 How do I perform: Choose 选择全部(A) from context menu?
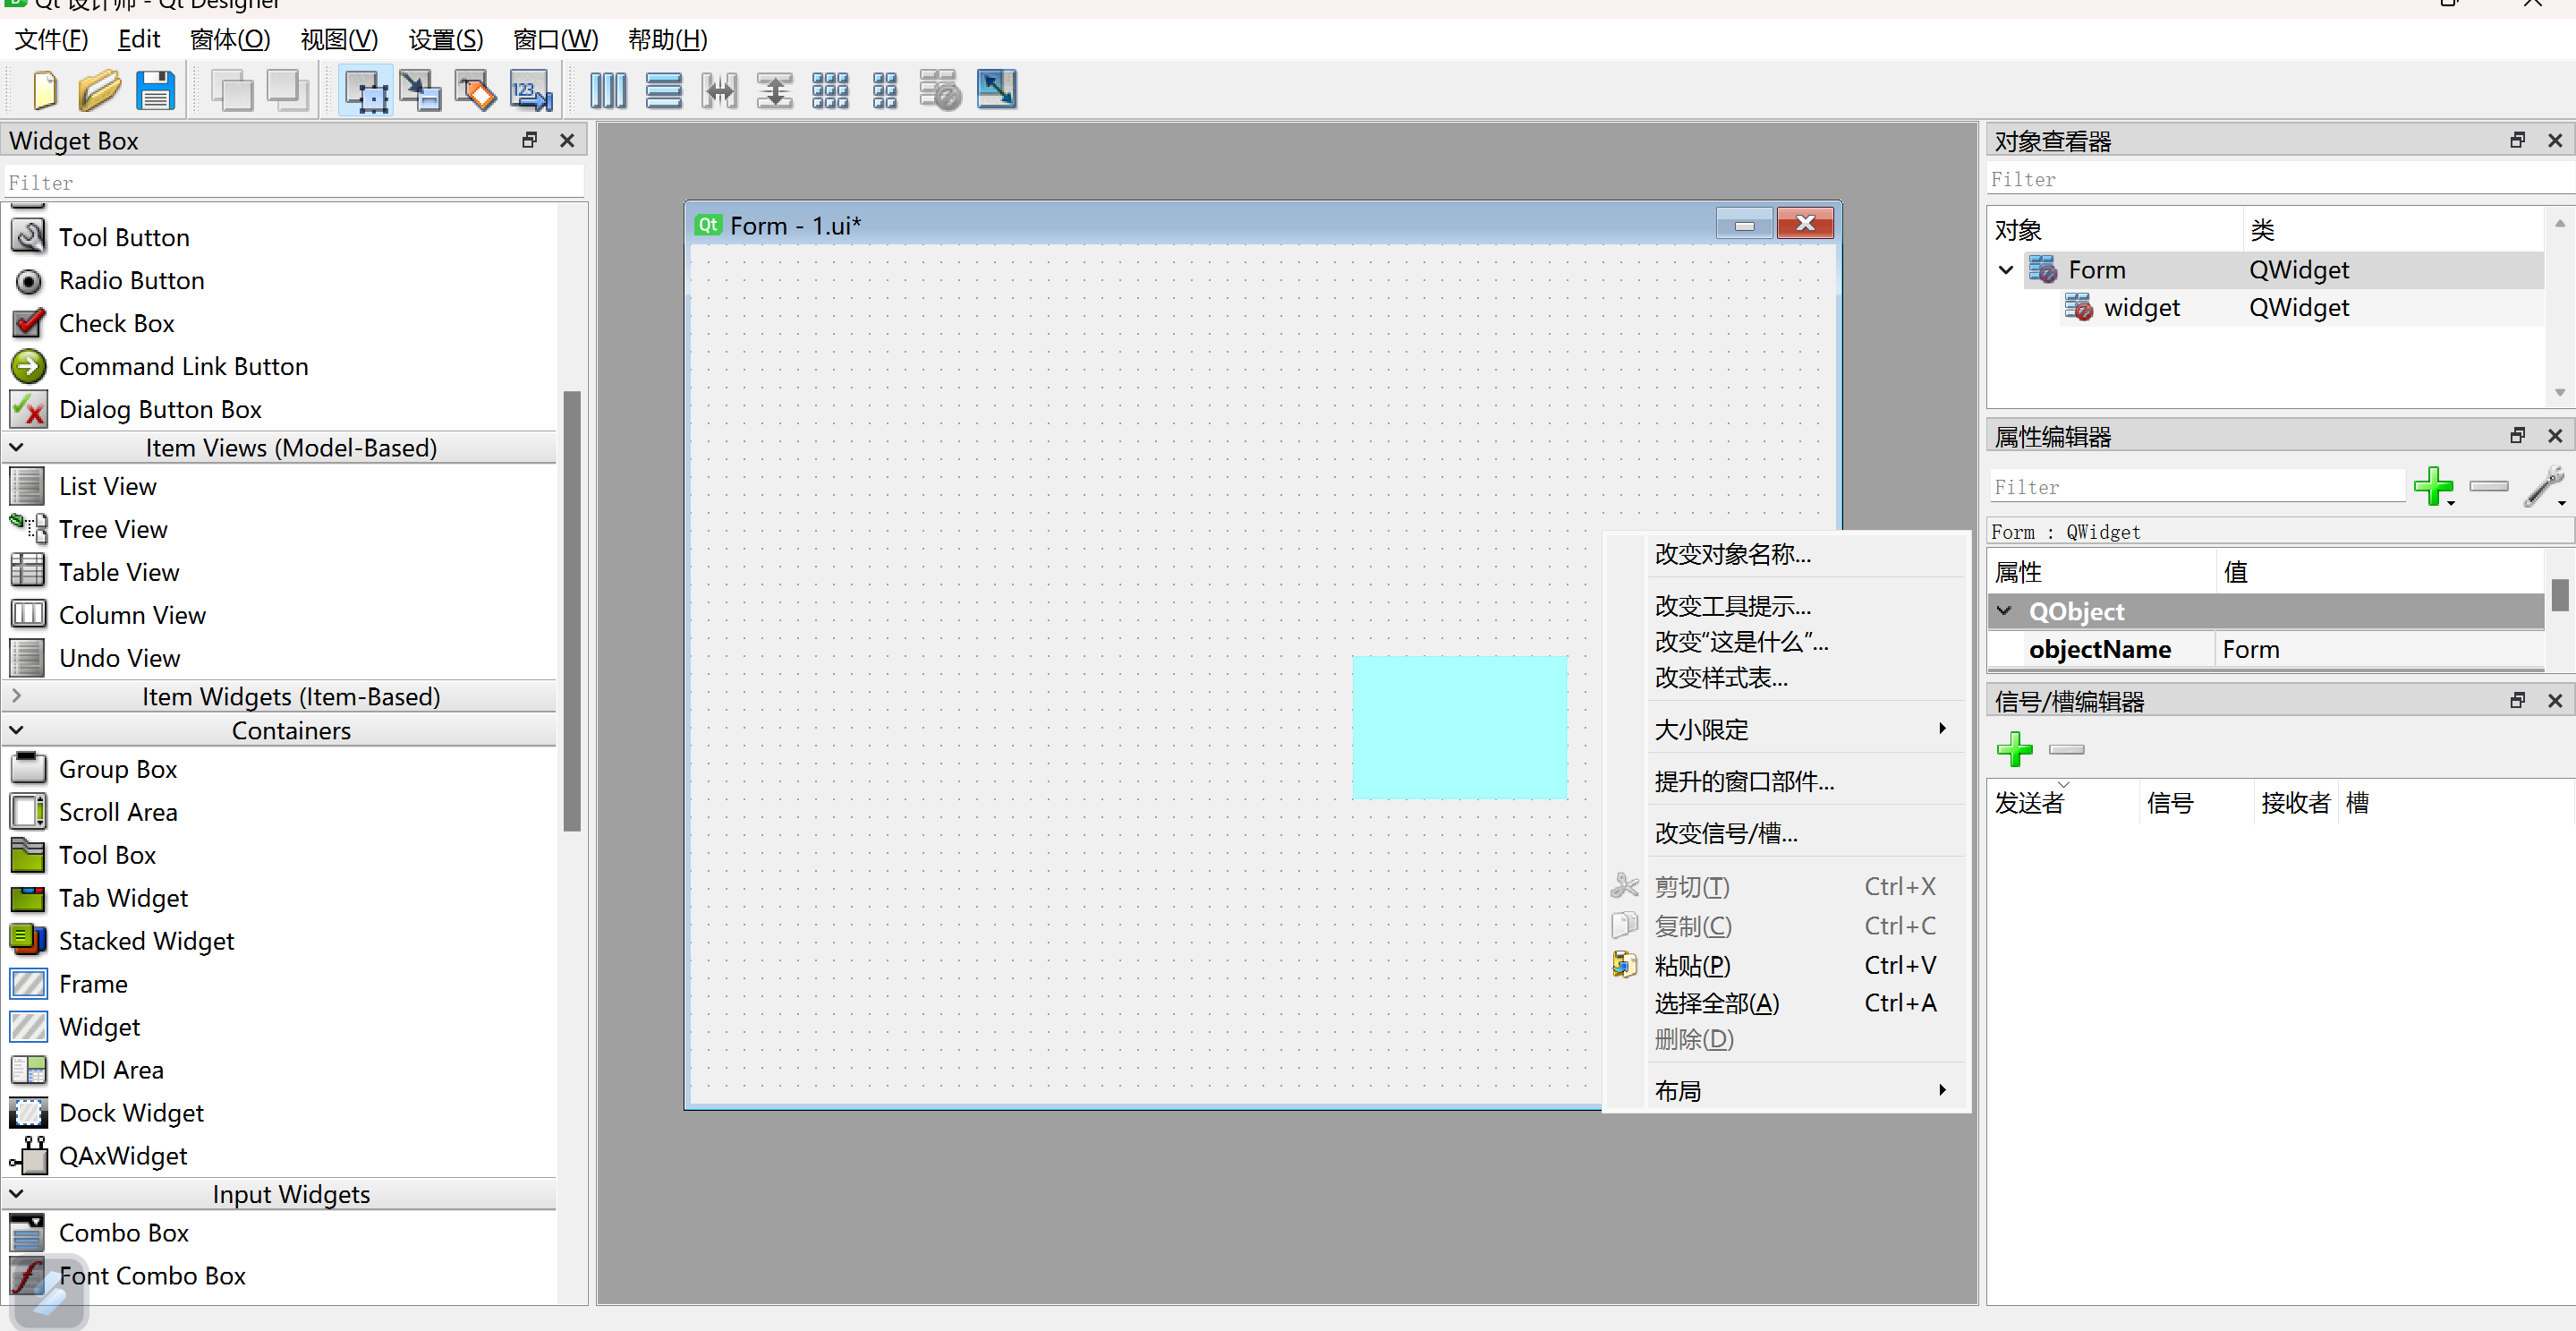(1786, 1003)
